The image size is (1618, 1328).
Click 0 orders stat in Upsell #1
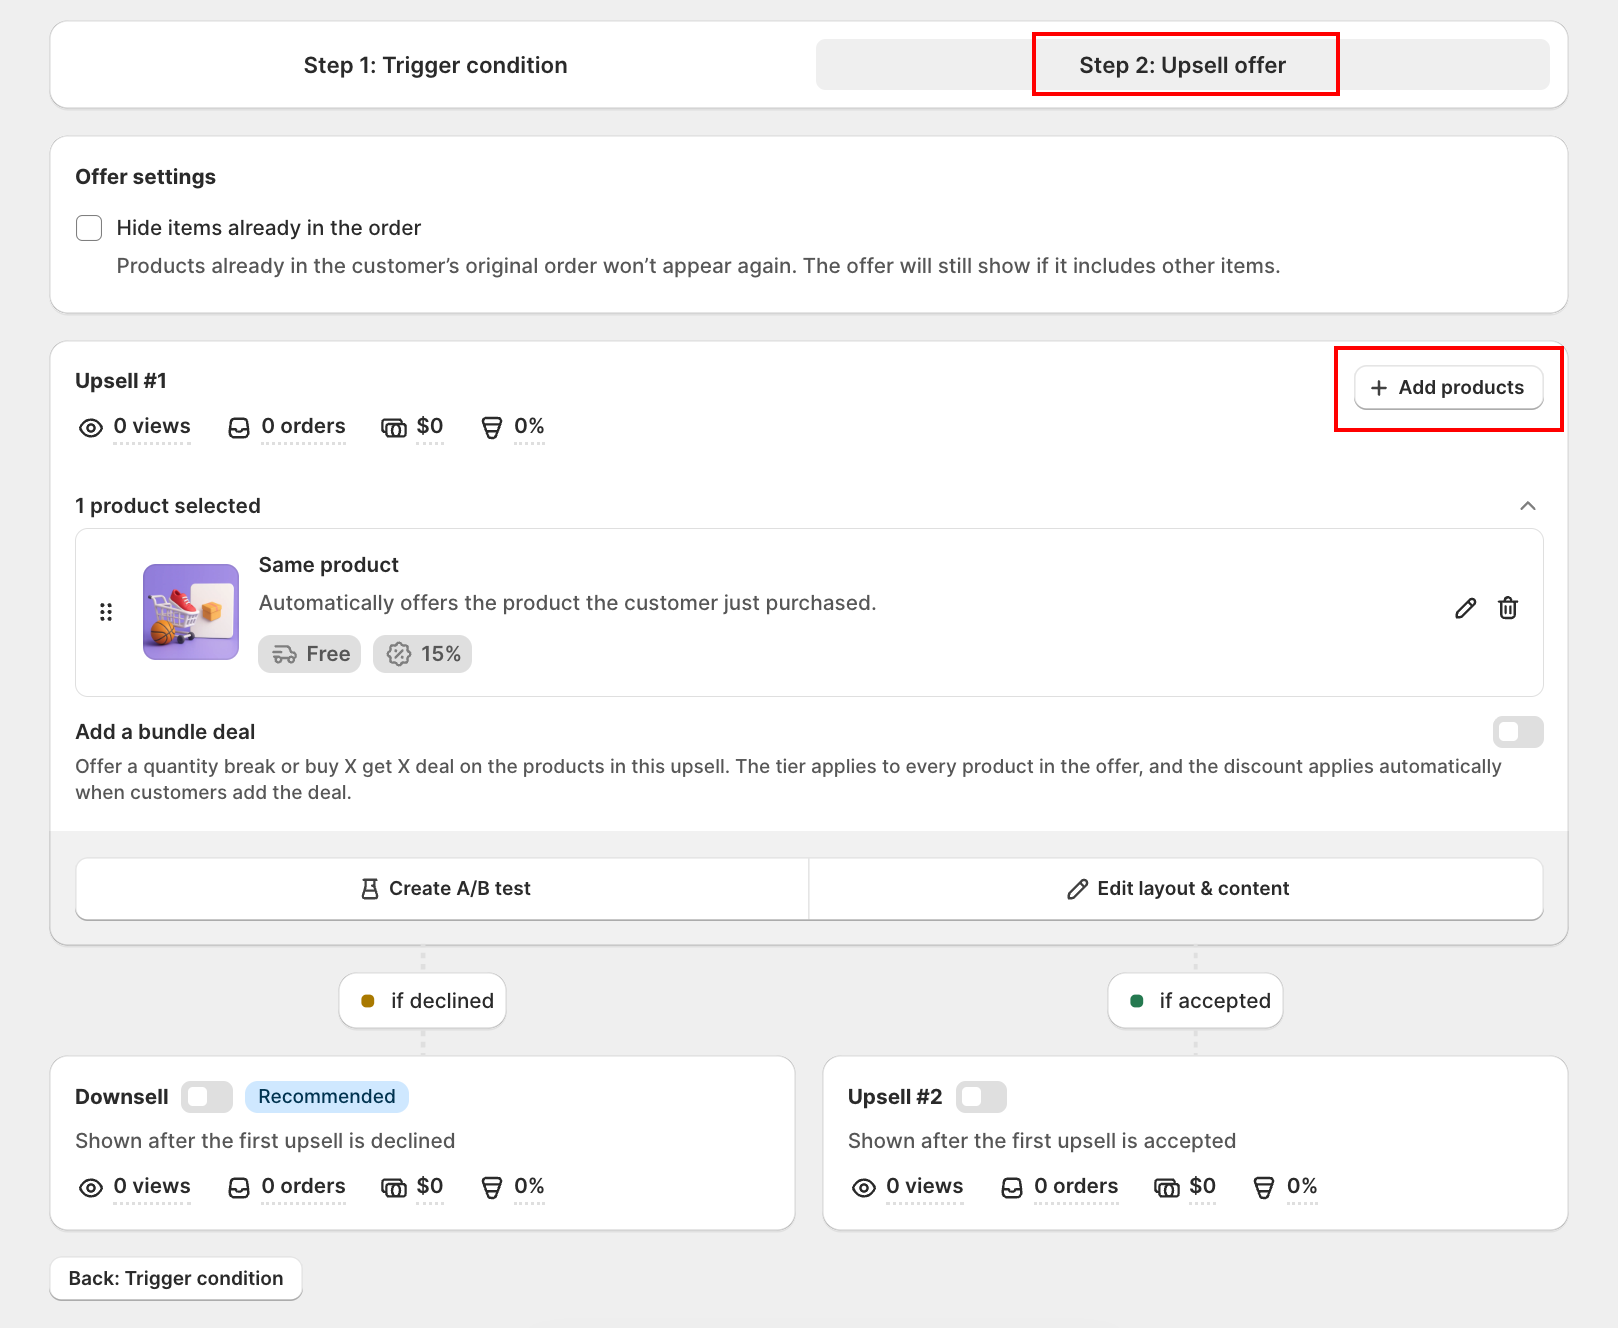pos(303,426)
